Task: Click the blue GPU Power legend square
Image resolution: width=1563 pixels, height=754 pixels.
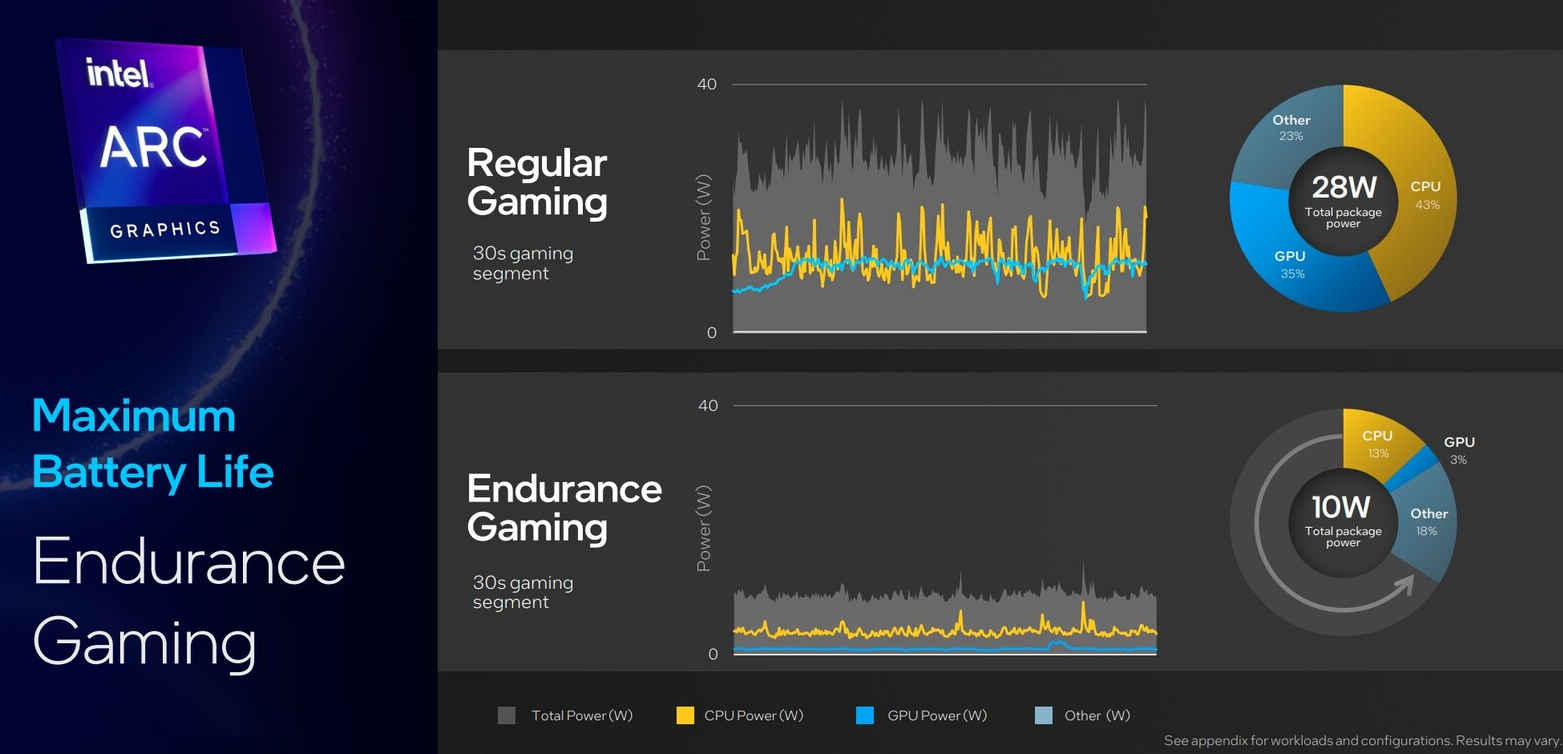Action: pos(865,715)
